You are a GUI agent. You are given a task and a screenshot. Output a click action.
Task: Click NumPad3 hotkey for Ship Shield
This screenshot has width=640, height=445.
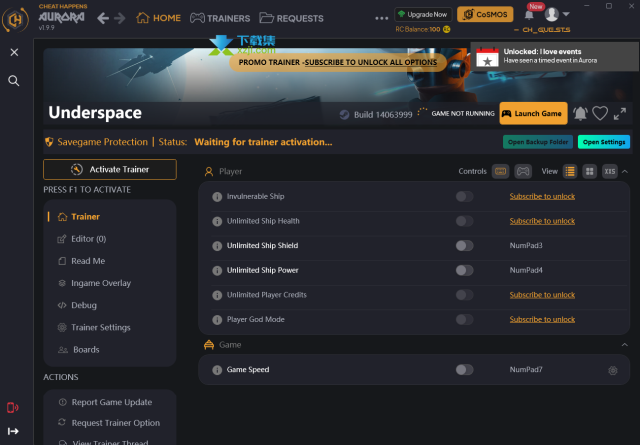point(526,245)
